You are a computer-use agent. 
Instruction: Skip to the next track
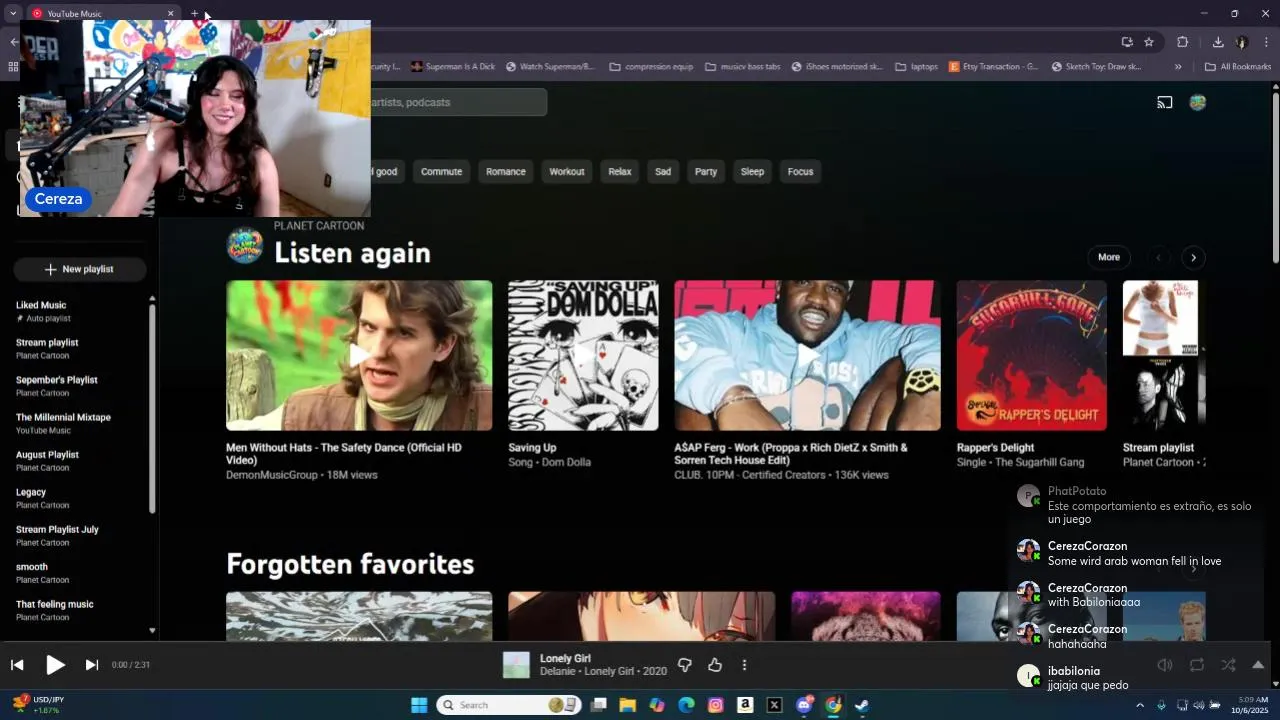(92, 664)
